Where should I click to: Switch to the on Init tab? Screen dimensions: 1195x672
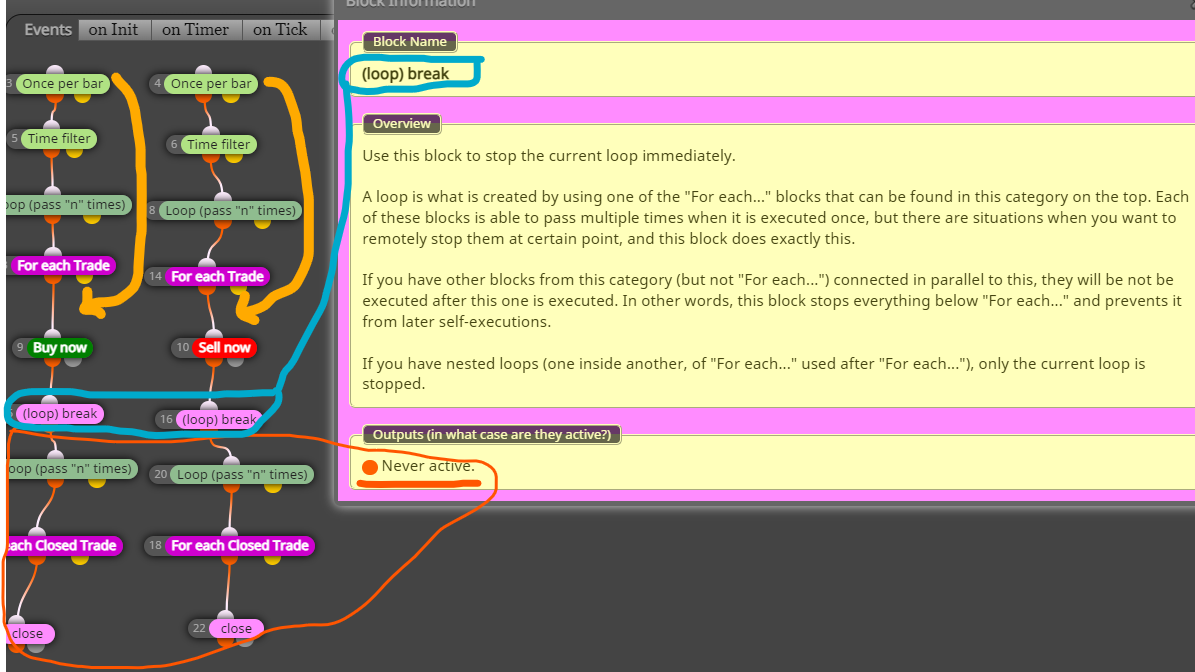(114, 30)
